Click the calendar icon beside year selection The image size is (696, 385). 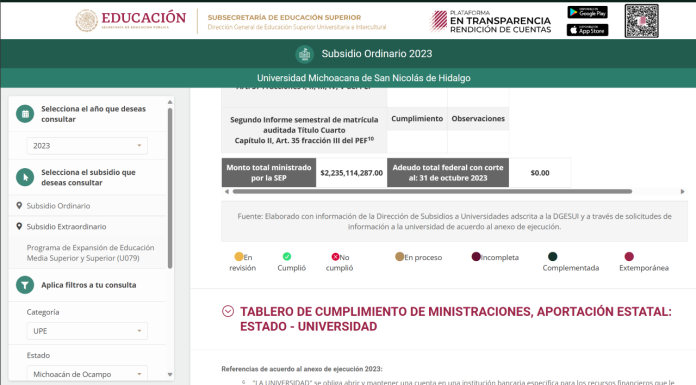pos(25,114)
